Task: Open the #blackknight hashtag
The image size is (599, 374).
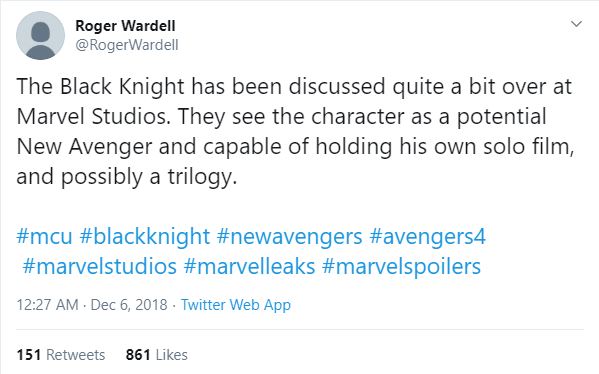Action: (x=145, y=236)
